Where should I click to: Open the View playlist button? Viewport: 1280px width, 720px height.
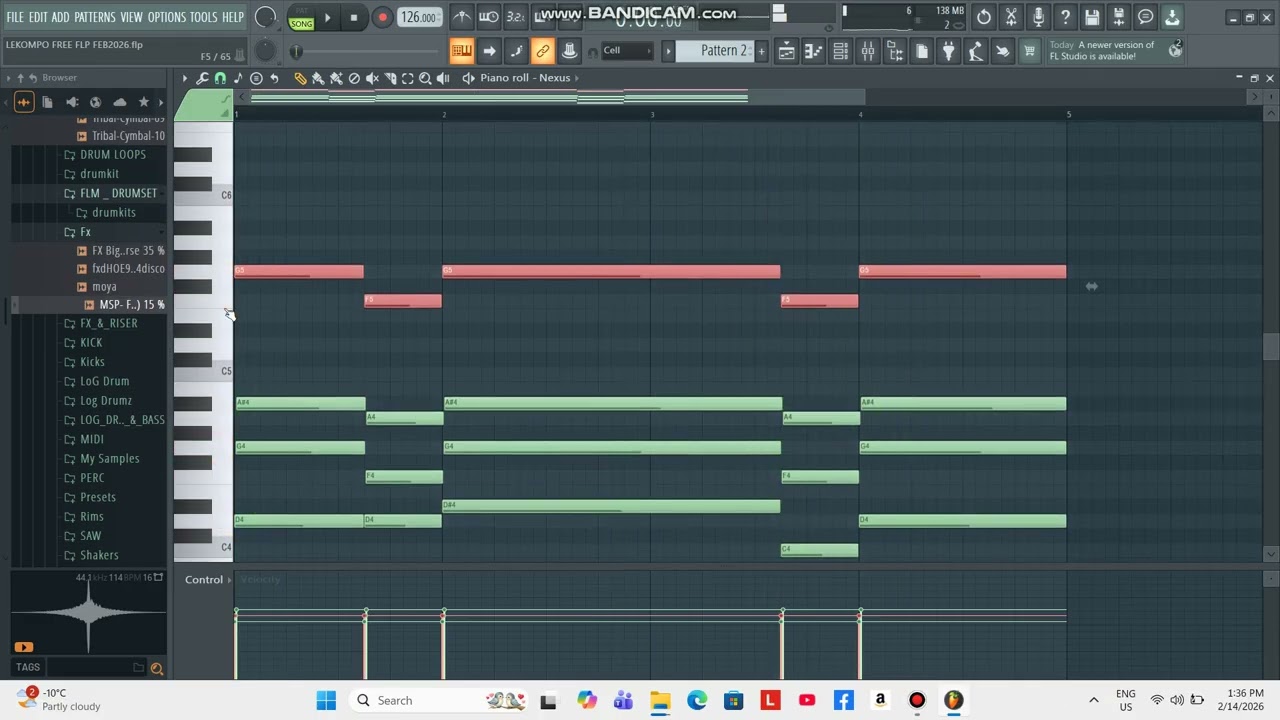(787, 51)
